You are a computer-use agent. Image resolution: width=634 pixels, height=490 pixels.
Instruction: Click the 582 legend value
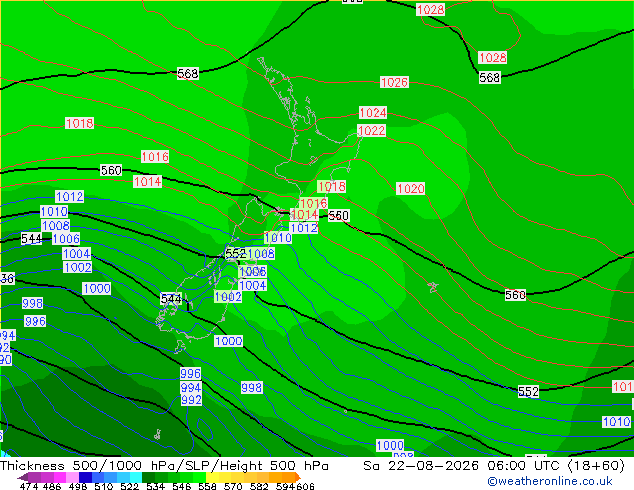pyautogui.click(x=259, y=486)
